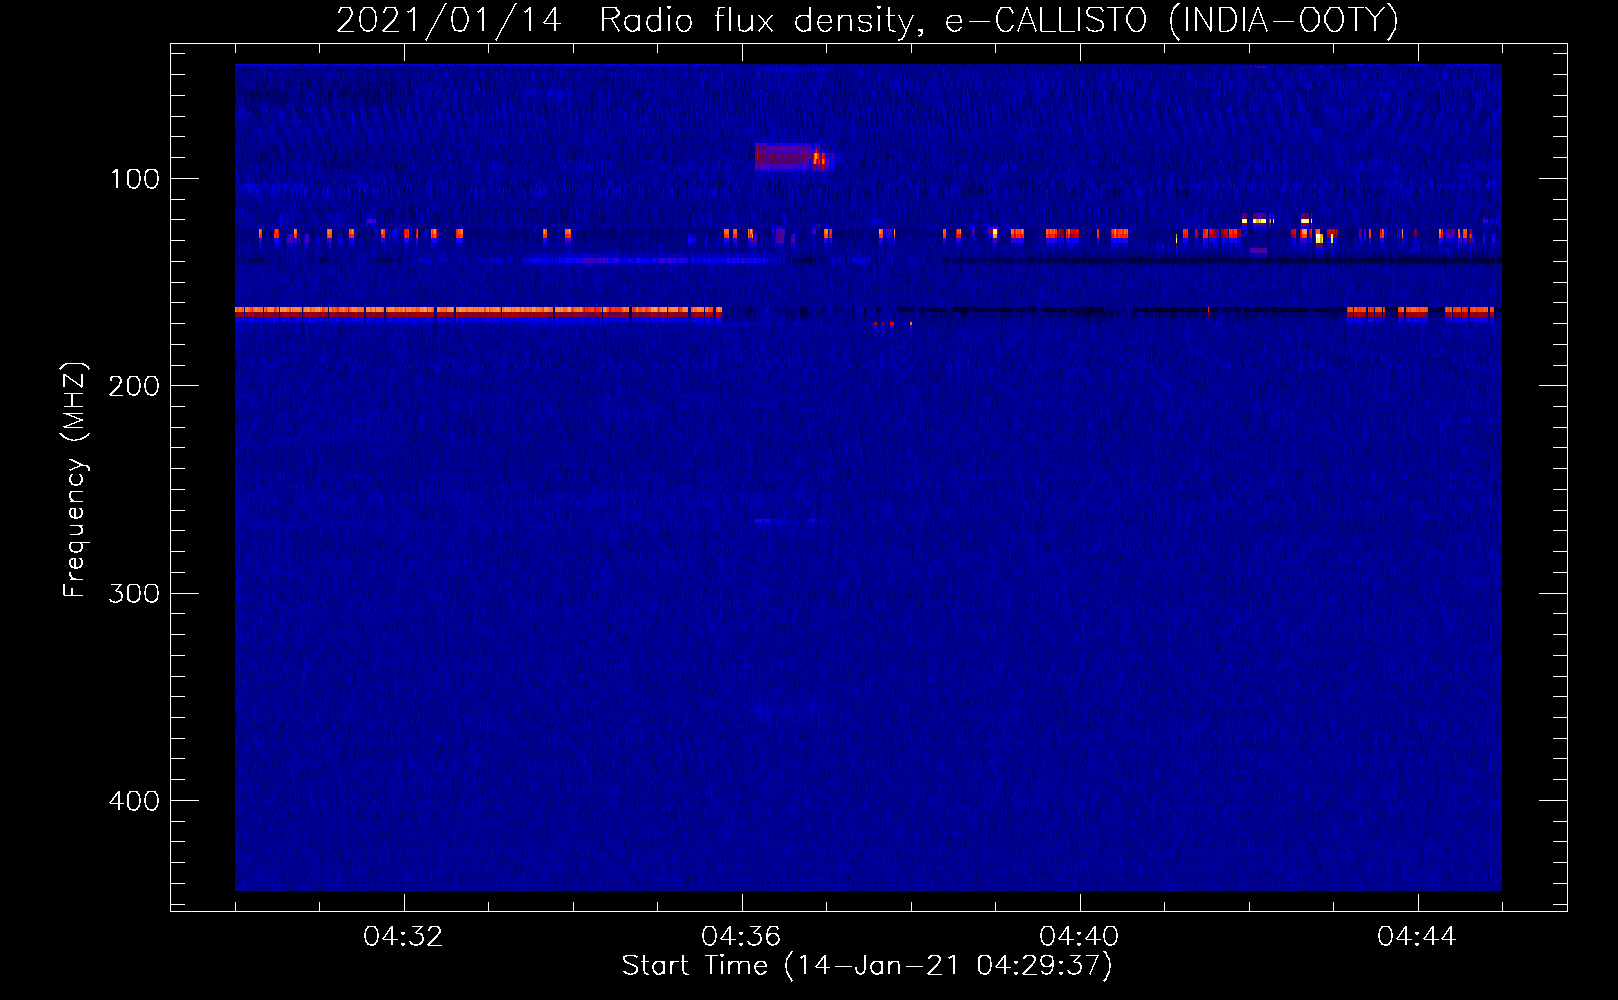Click the 200 frequency tick label
Image resolution: width=1618 pixels, height=1000 pixels.
135,386
